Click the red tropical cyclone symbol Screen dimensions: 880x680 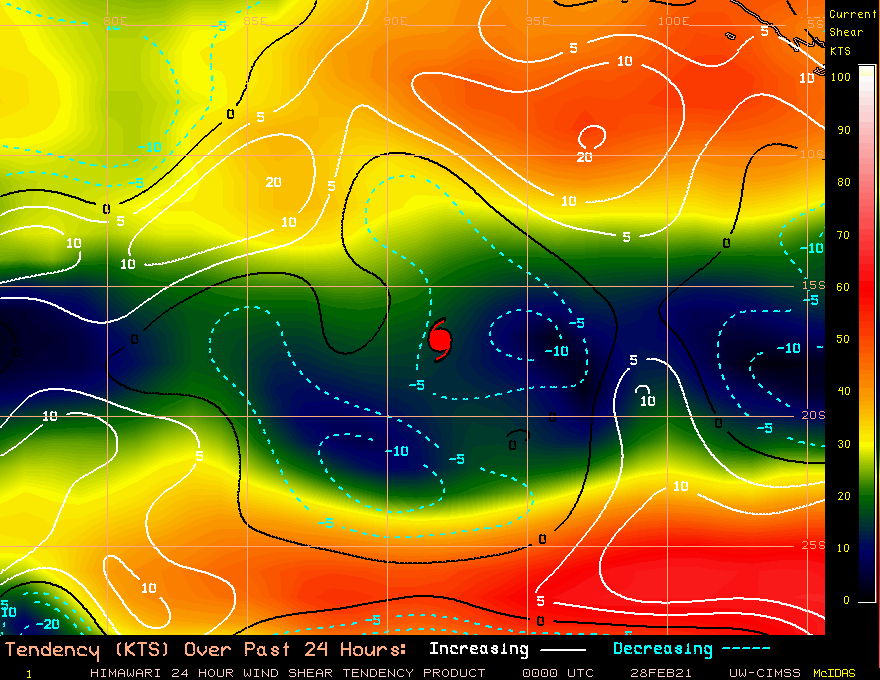point(439,339)
